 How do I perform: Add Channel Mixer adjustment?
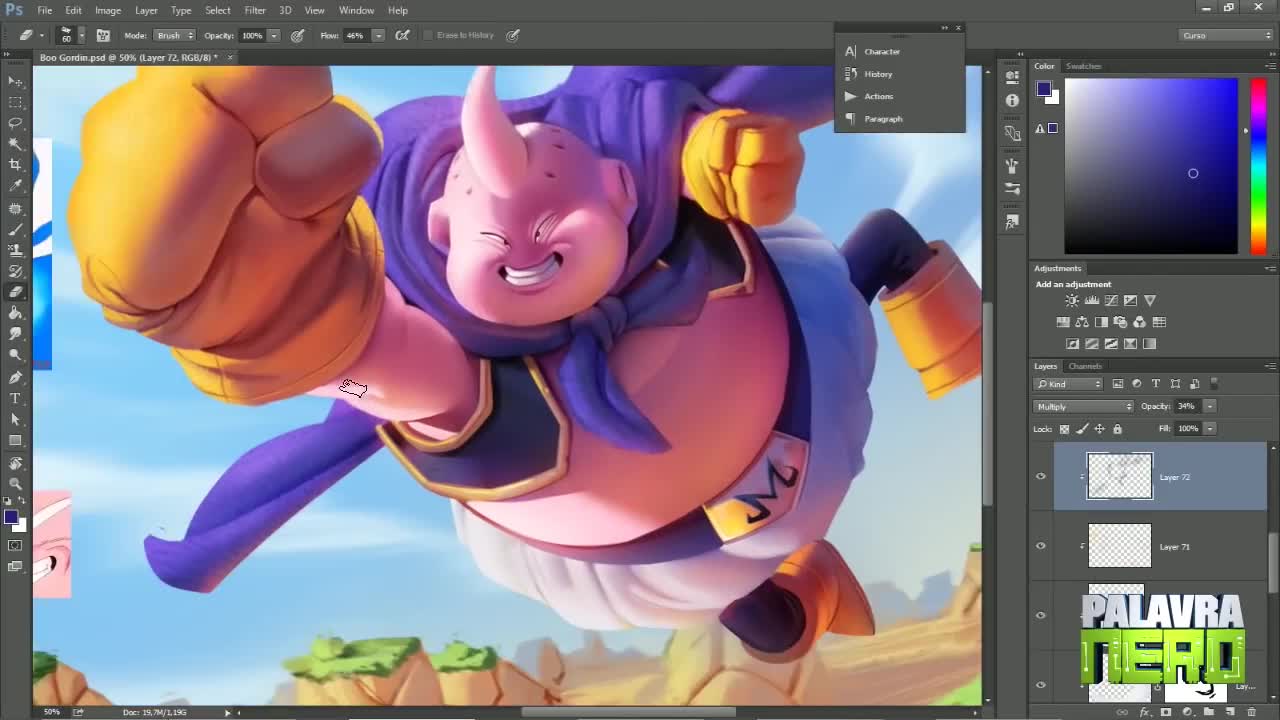pyautogui.click(x=1140, y=322)
